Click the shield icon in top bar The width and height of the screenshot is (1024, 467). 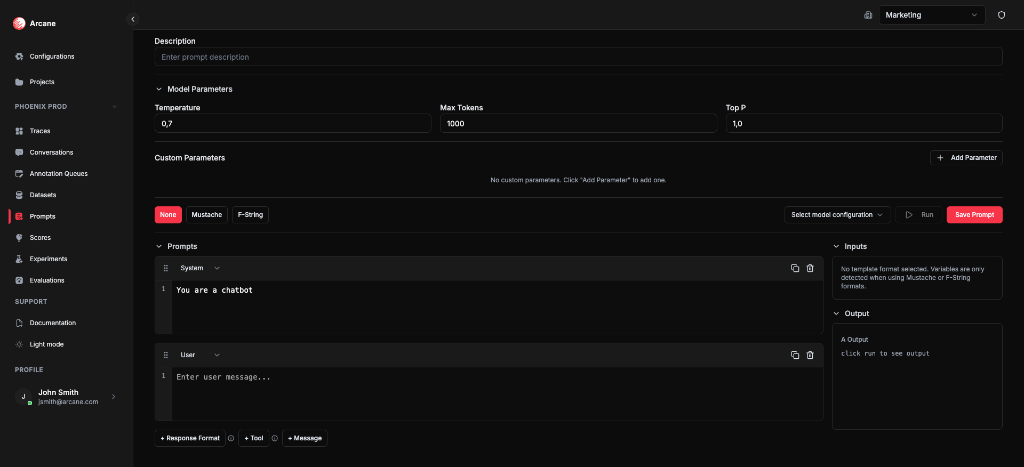click(1001, 15)
